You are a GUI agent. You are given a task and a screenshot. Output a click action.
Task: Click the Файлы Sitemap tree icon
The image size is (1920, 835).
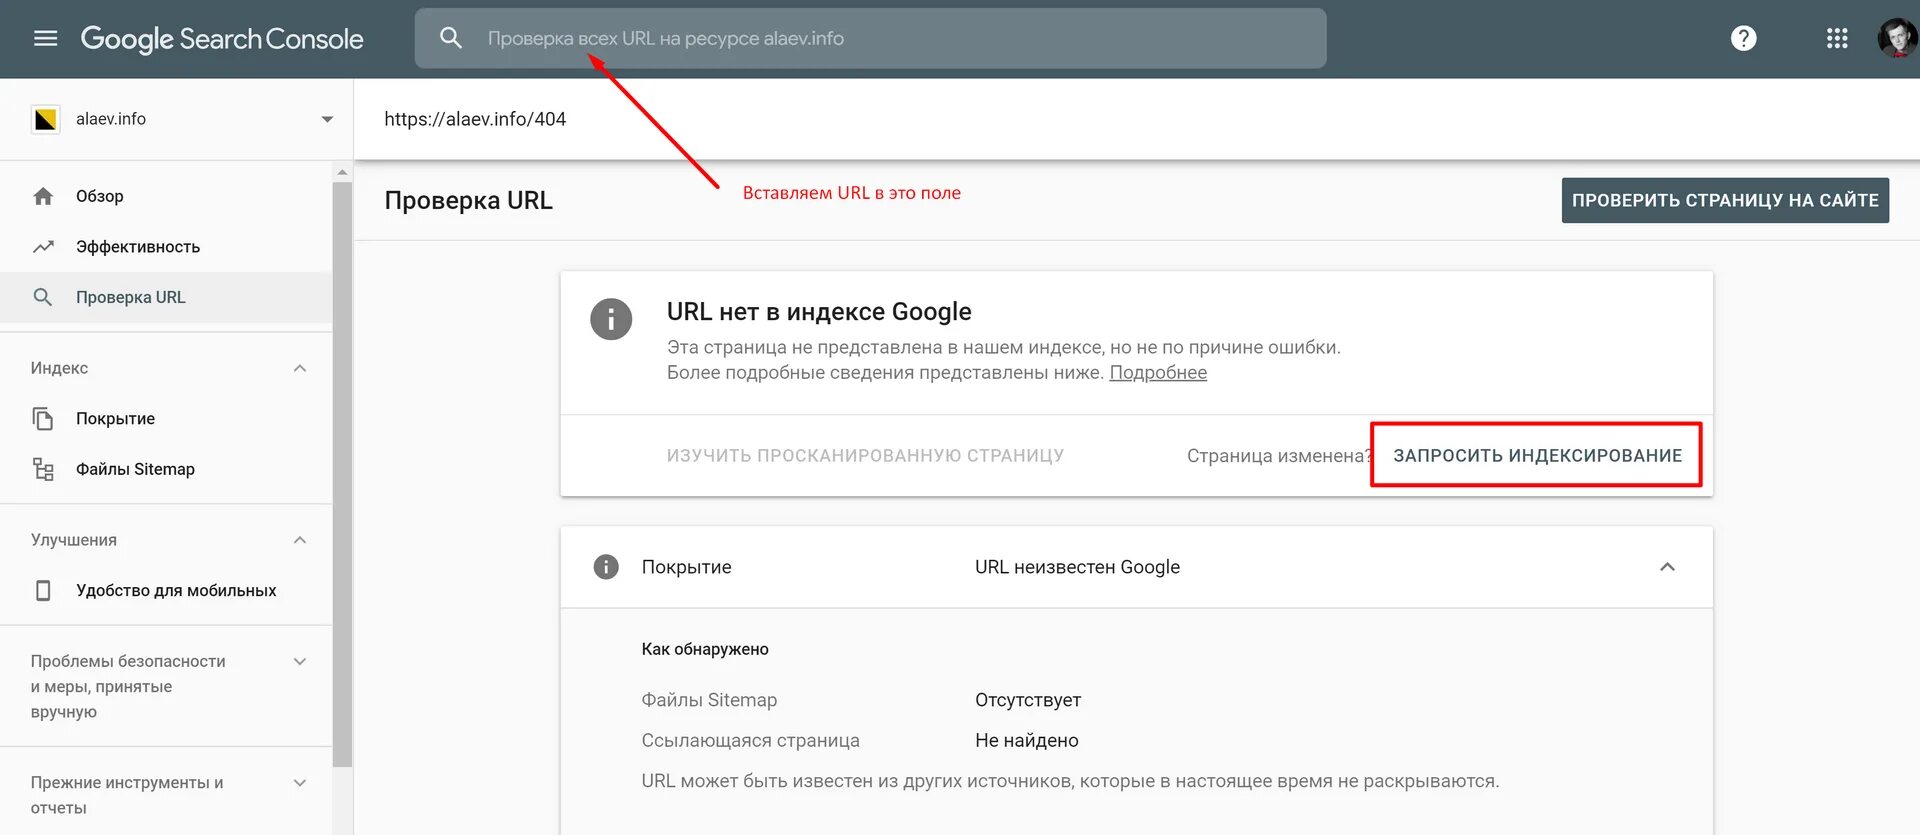43,469
